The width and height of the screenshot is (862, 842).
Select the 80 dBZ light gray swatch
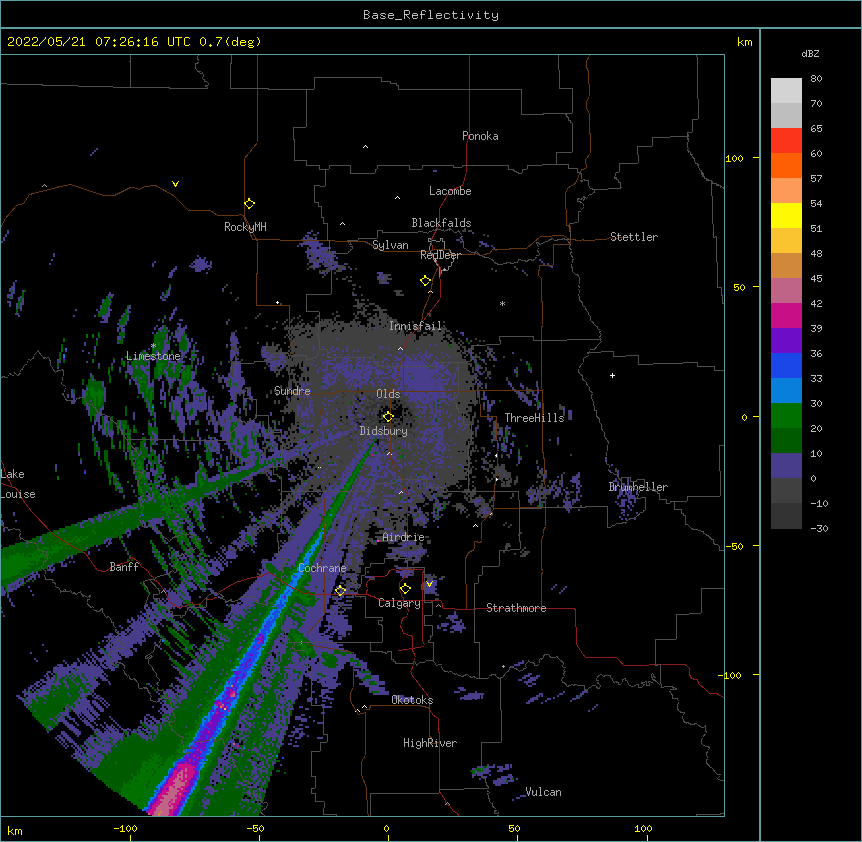(x=786, y=91)
